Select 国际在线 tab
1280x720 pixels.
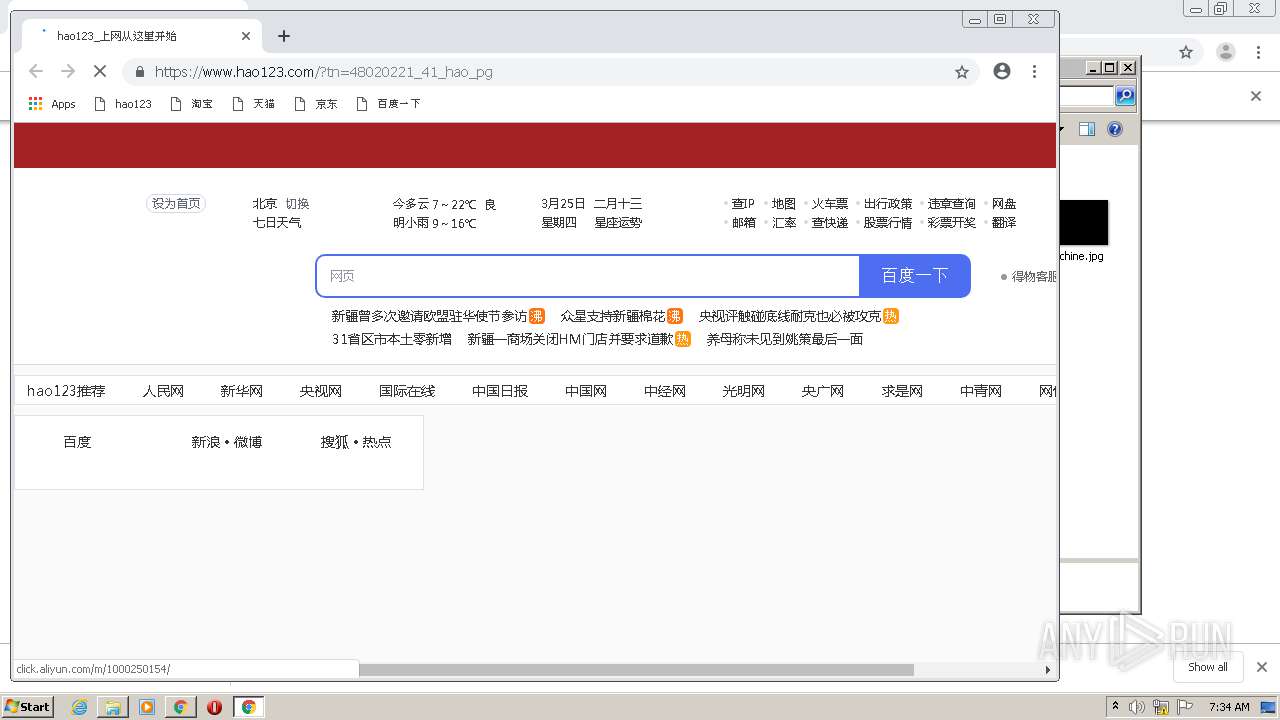[x=407, y=391]
